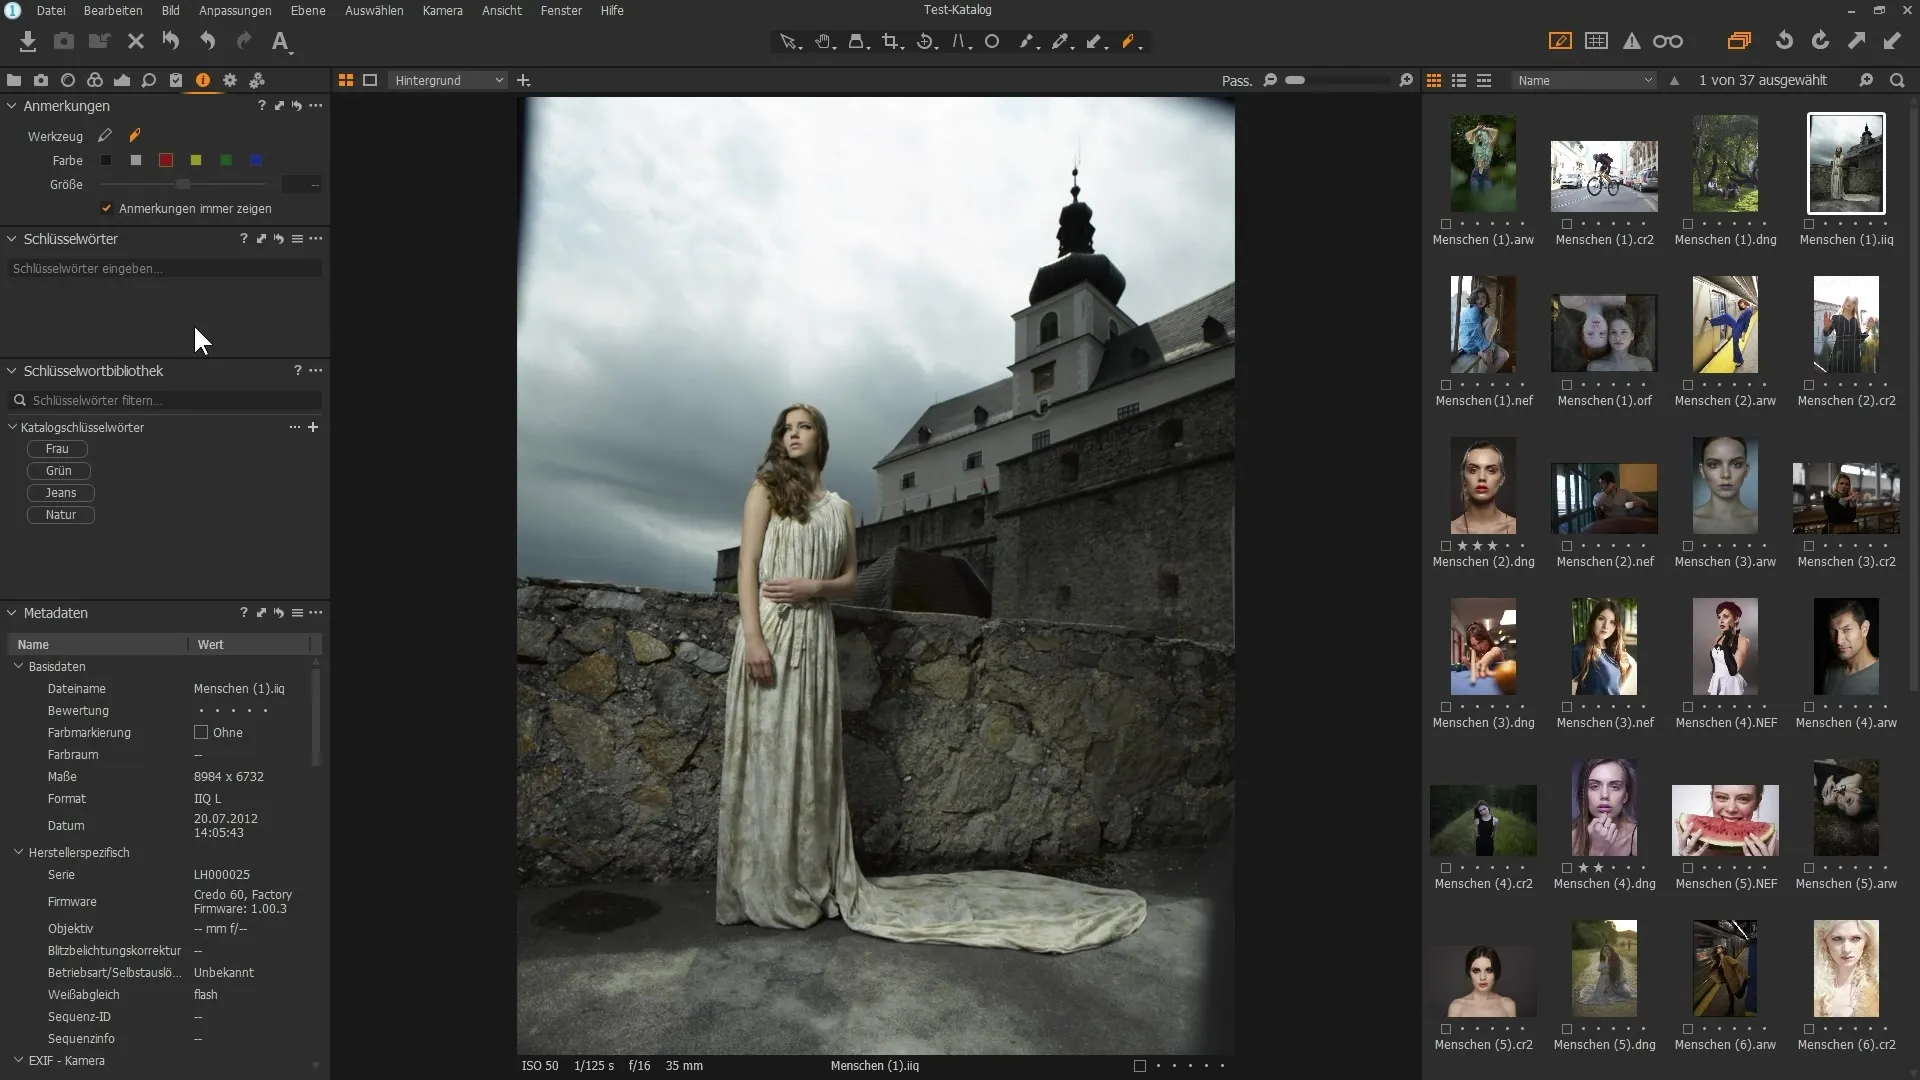The height and width of the screenshot is (1080, 1920).
Task: Collapse the Schlüsselwortbibliothek panel
Action: pyautogui.click(x=12, y=371)
